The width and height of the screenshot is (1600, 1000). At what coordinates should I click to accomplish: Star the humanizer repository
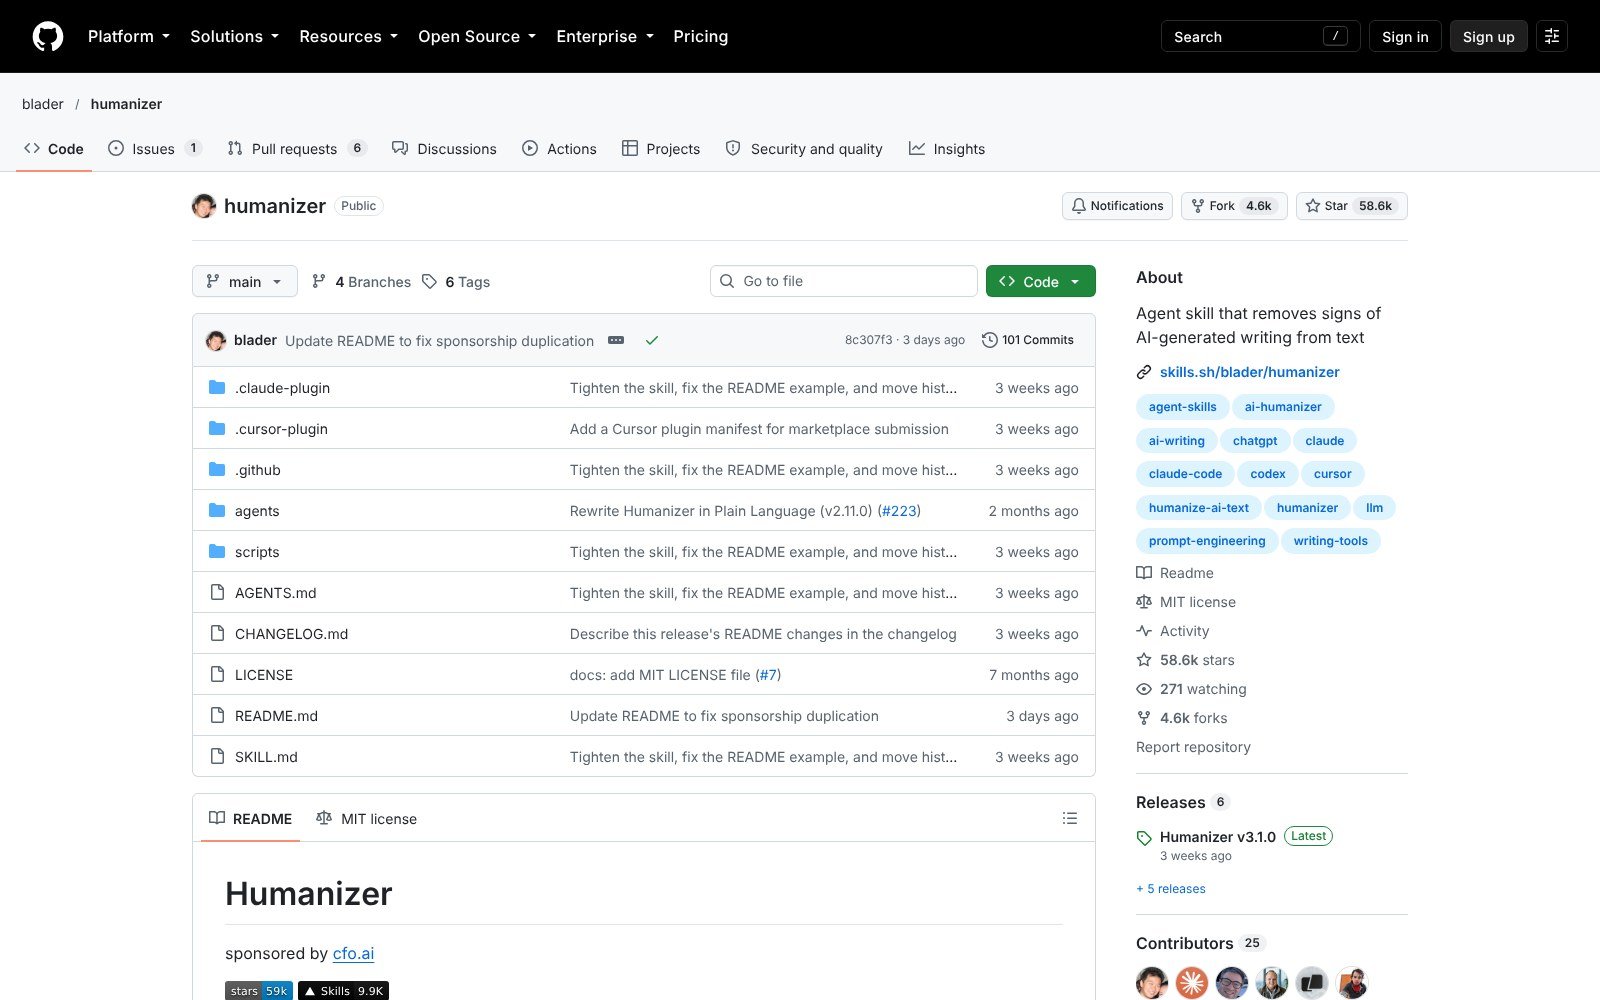(1352, 206)
